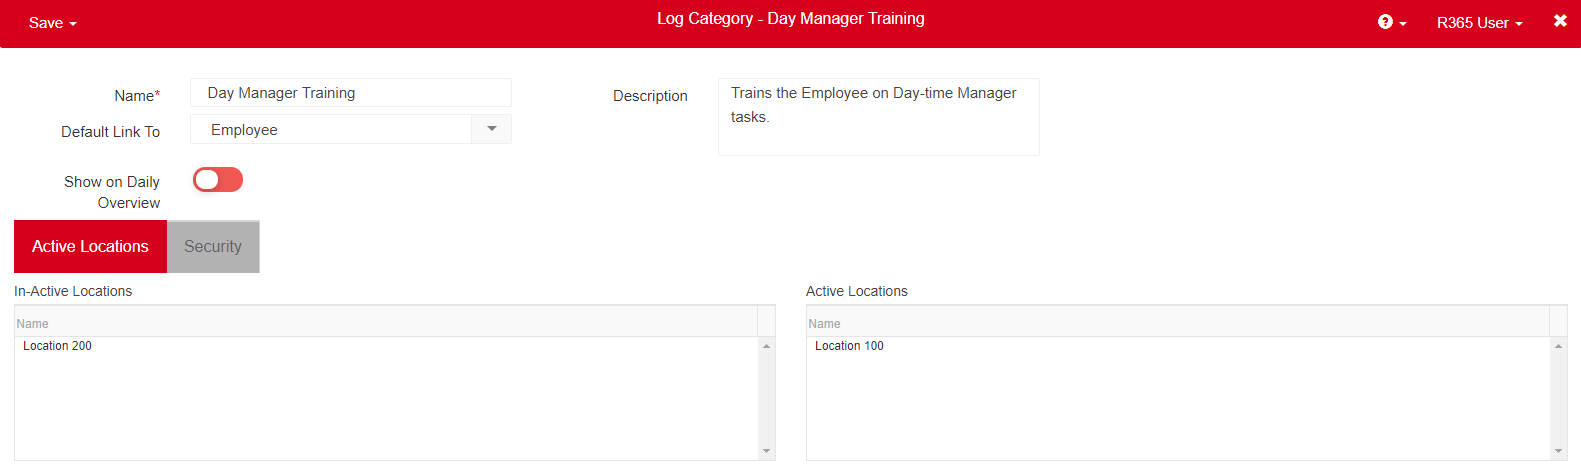Open the R365 User account menu
Viewport: 1581px width, 471px height.
coord(1479,23)
